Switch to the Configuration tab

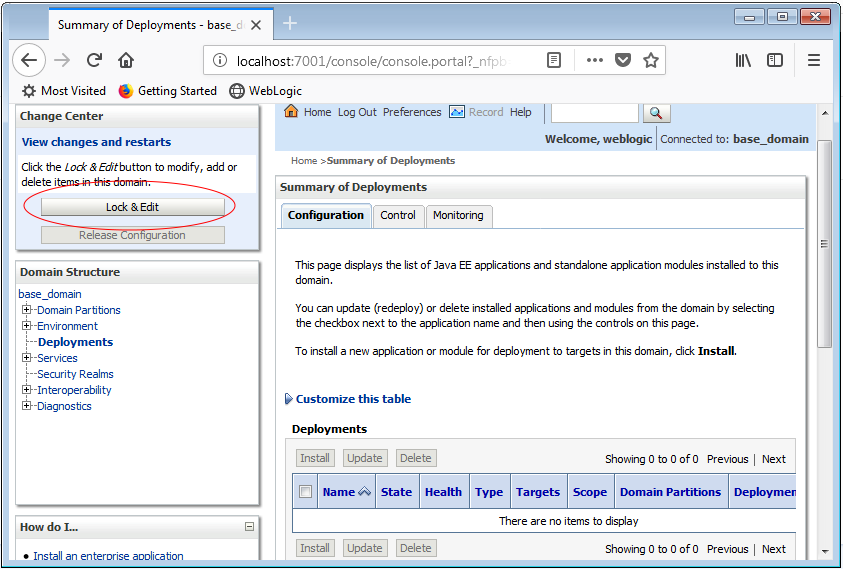click(326, 215)
